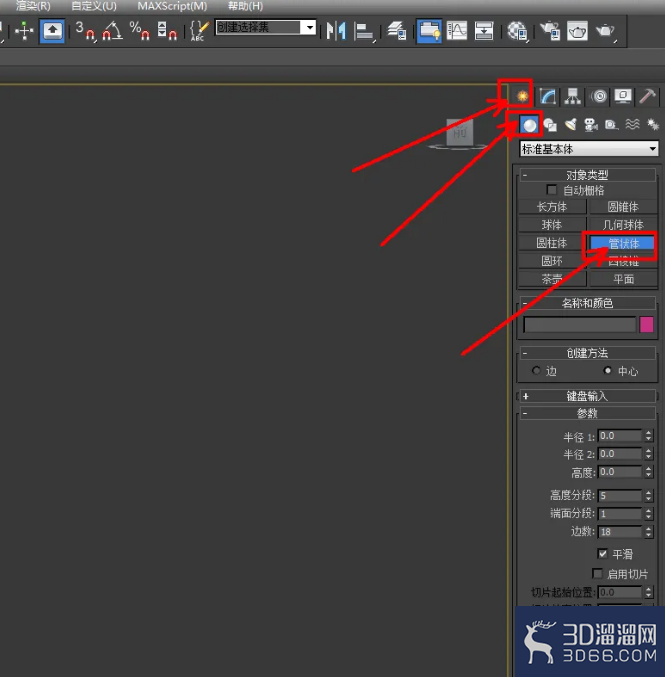Click Render Production teapot icon
665x677 pixels.
pos(605,31)
